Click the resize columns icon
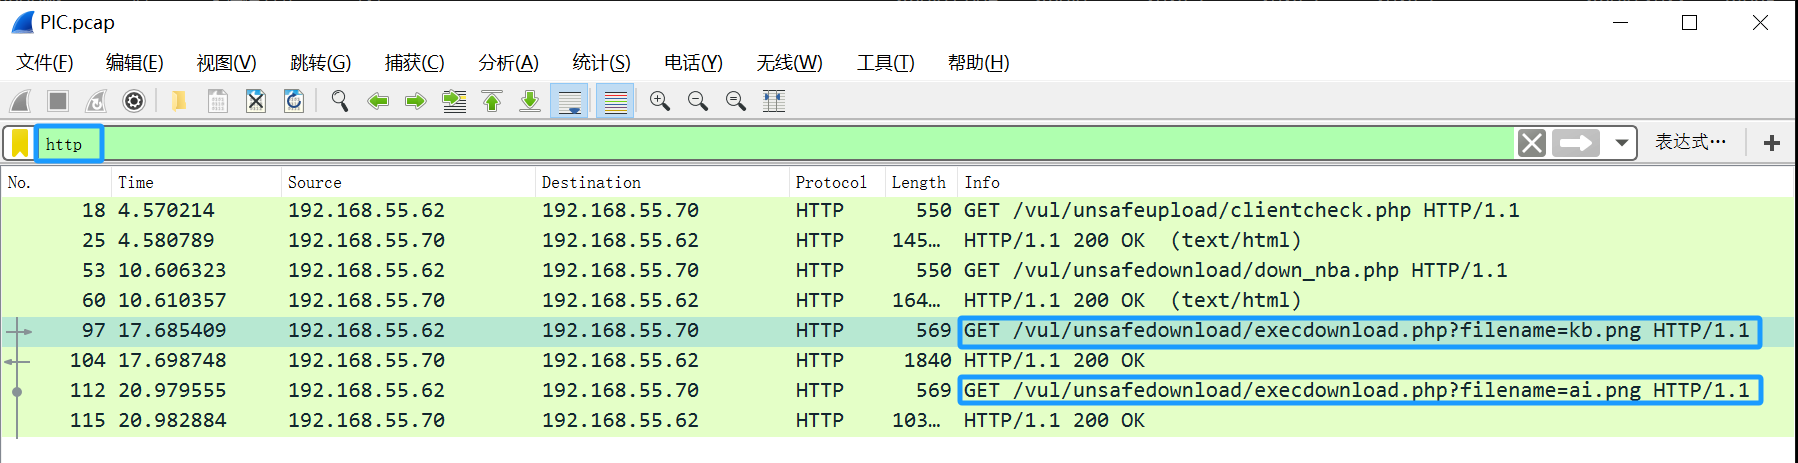This screenshot has height=463, width=1798. [774, 101]
